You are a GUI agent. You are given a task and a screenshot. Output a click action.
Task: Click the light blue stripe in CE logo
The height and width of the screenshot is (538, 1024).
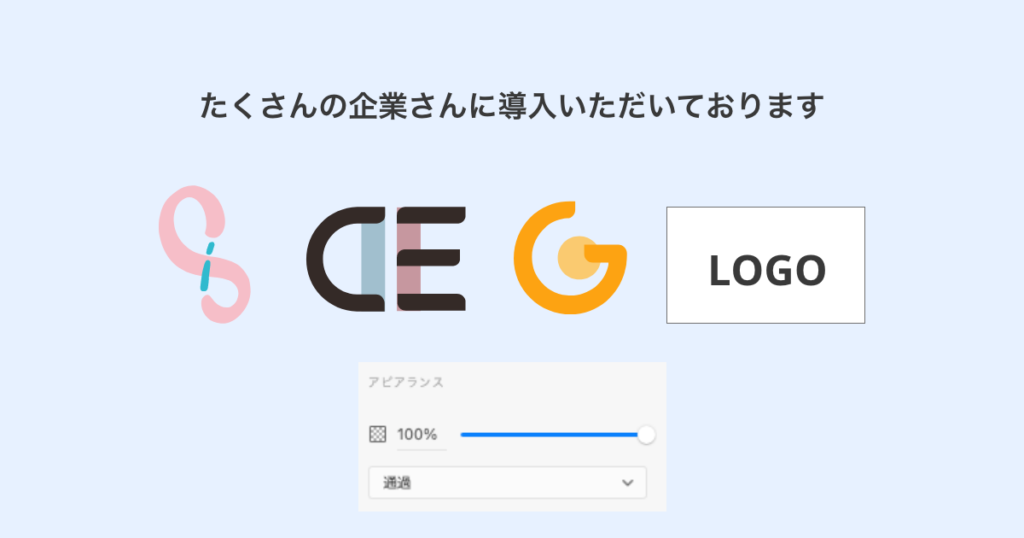tap(373, 259)
